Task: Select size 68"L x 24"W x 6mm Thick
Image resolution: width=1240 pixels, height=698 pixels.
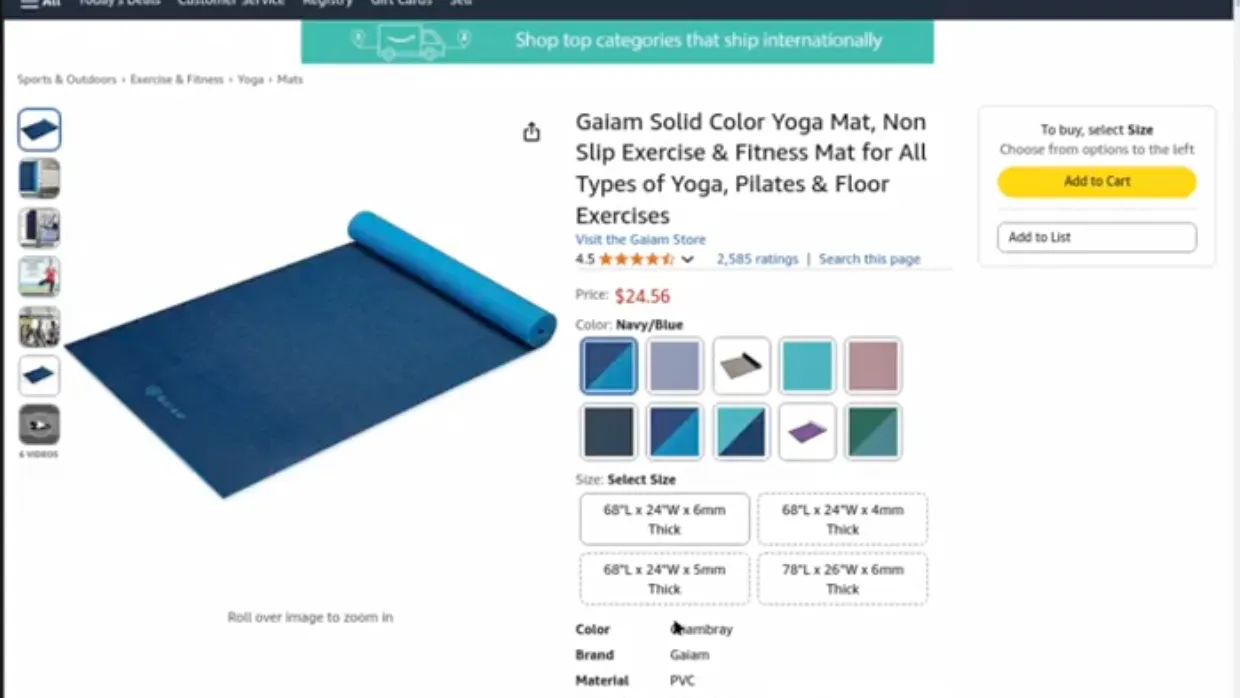Action: (664, 519)
